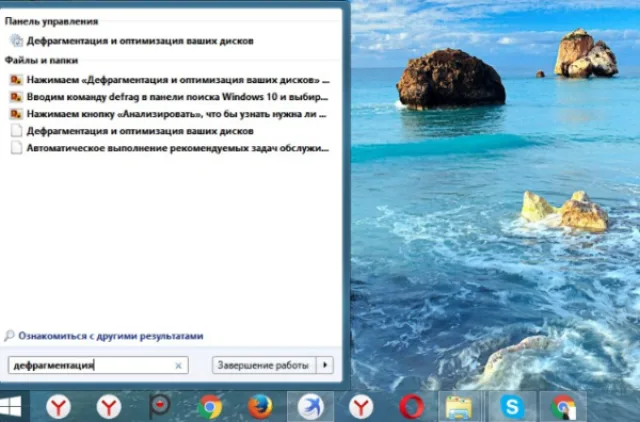Click the Завершение работы button
The height and width of the screenshot is (422, 640).
point(264,365)
